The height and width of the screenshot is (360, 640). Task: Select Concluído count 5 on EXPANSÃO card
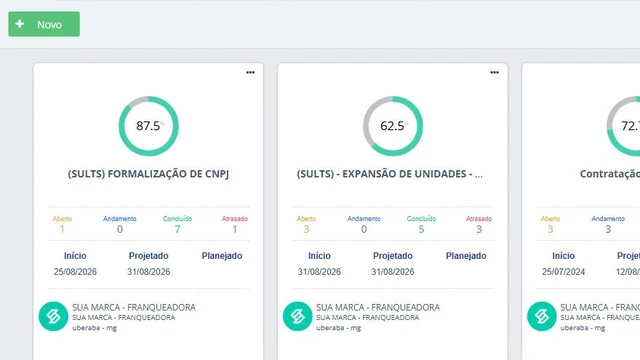(x=421, y=229)
